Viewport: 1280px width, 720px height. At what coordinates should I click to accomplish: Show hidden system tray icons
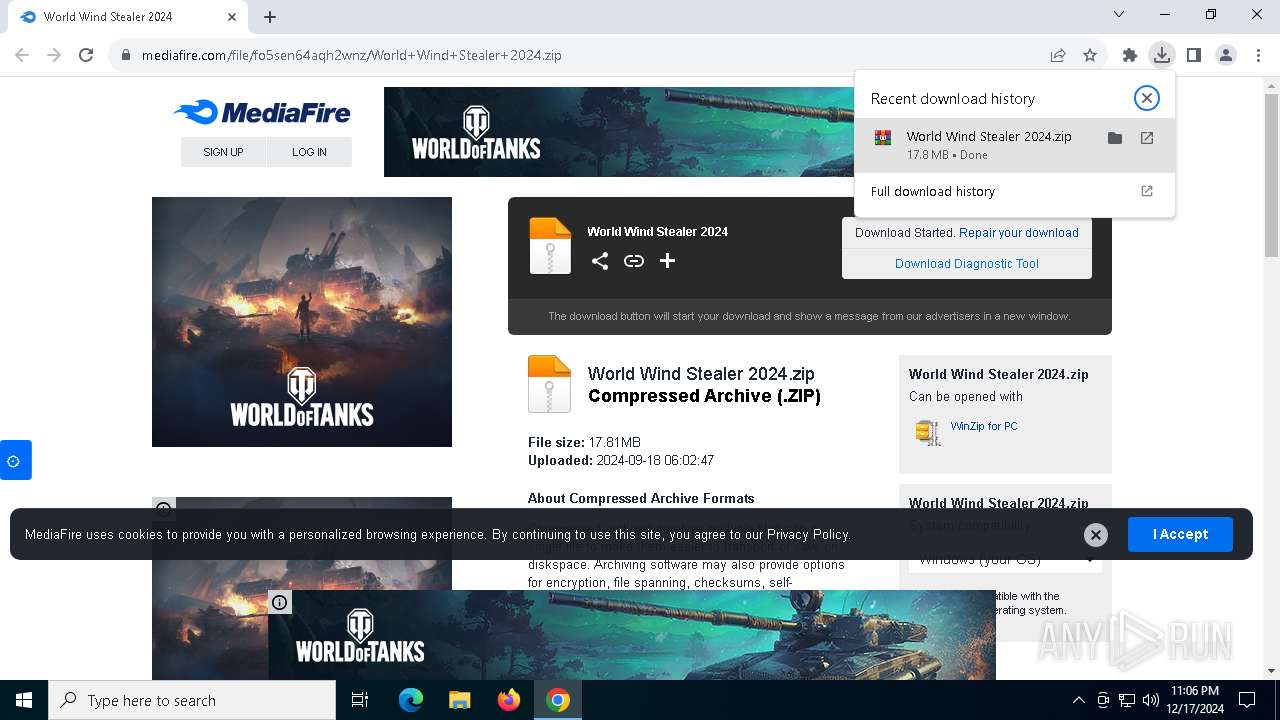(x=1078, y=700)
